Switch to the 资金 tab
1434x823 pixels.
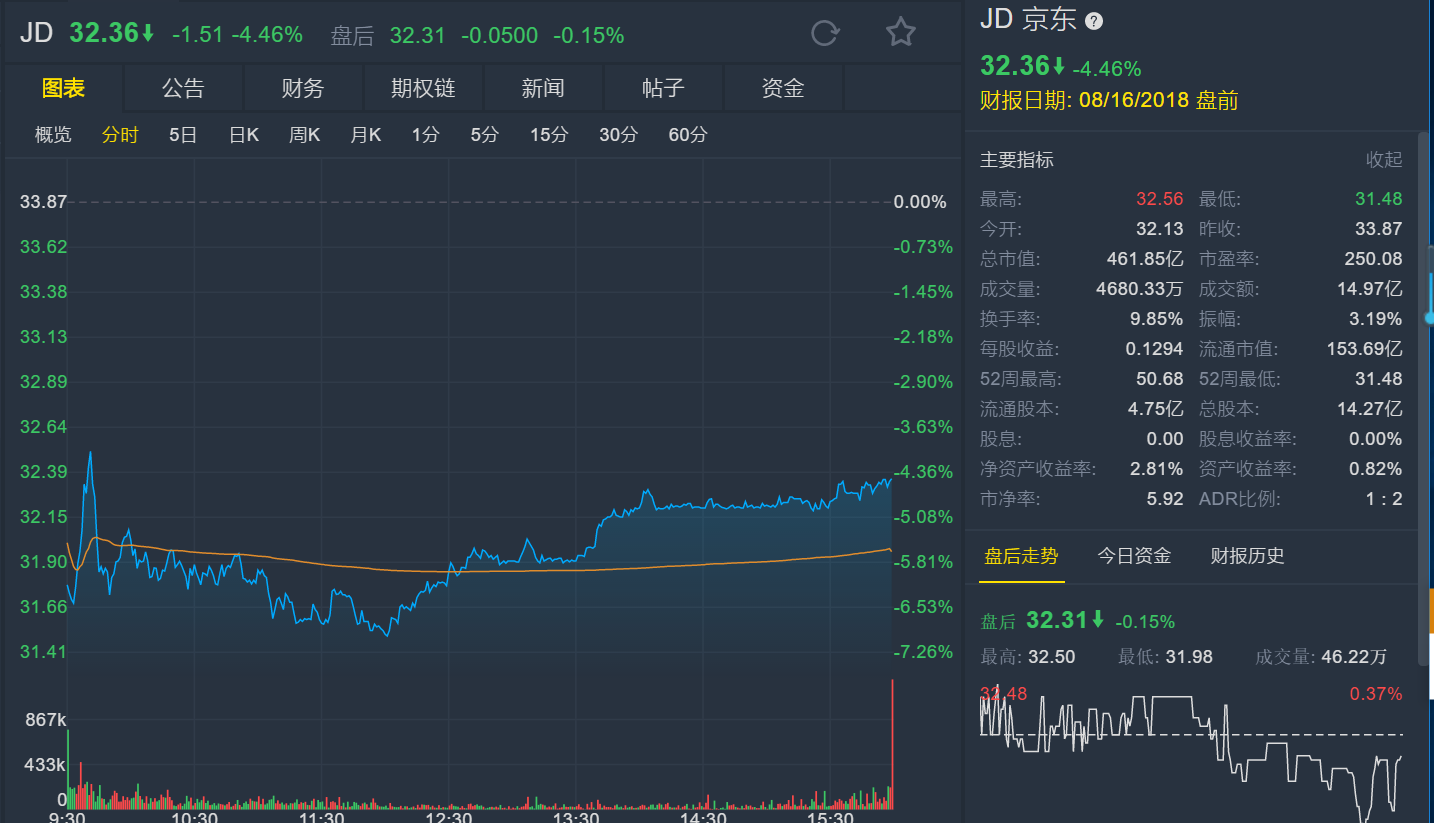tap(783, 88)
